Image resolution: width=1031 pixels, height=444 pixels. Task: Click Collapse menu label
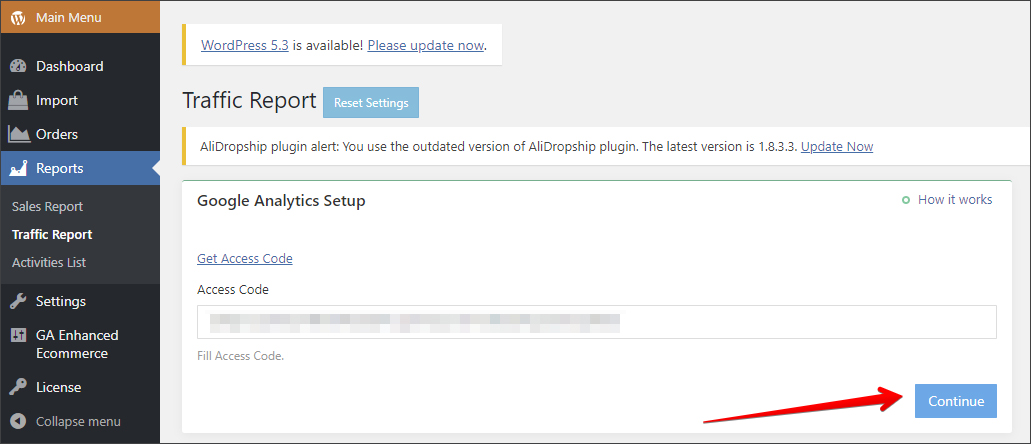[x=78, y=422]
